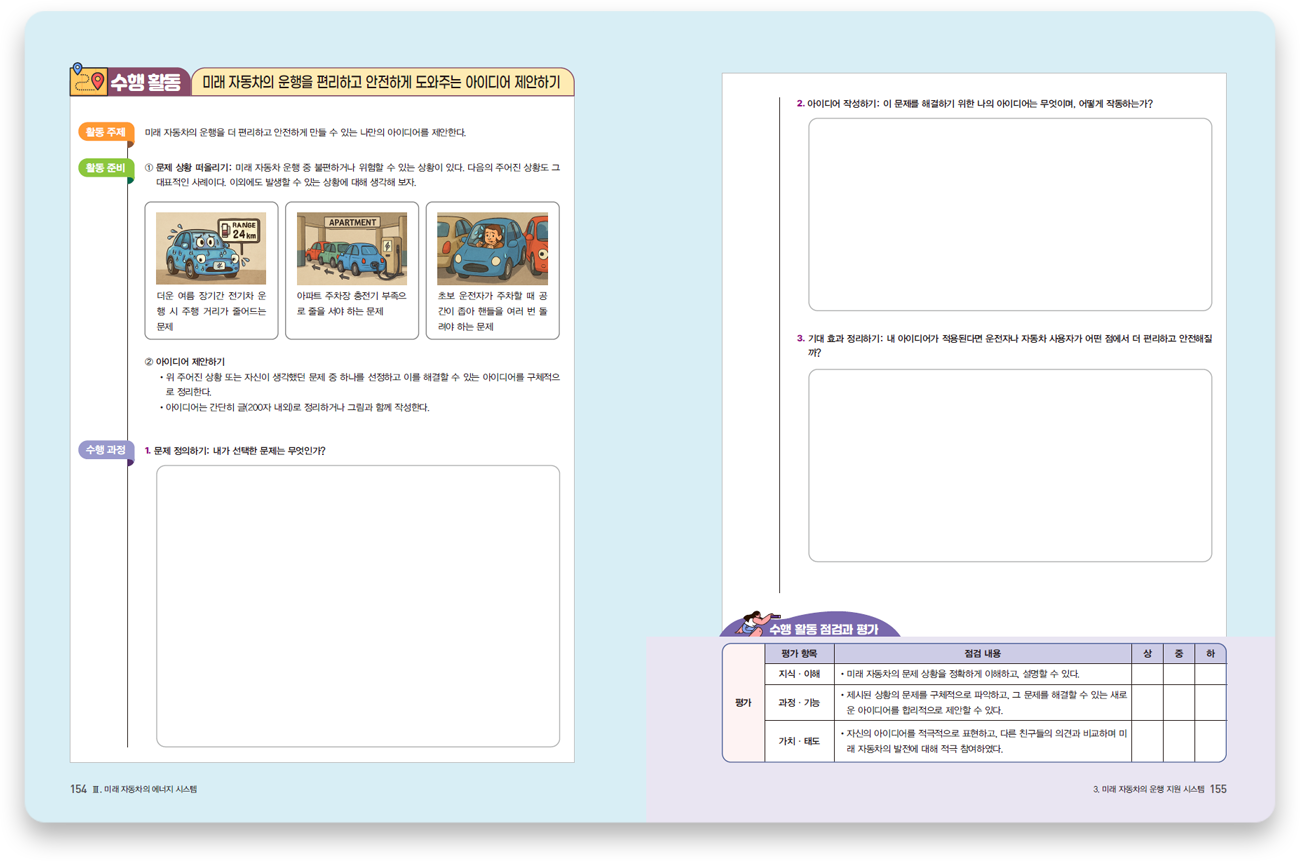The width and height of the screenshot is (1300, 861).
Task: Click the orange 활동 주제 badge
Action: click(105, 132)
